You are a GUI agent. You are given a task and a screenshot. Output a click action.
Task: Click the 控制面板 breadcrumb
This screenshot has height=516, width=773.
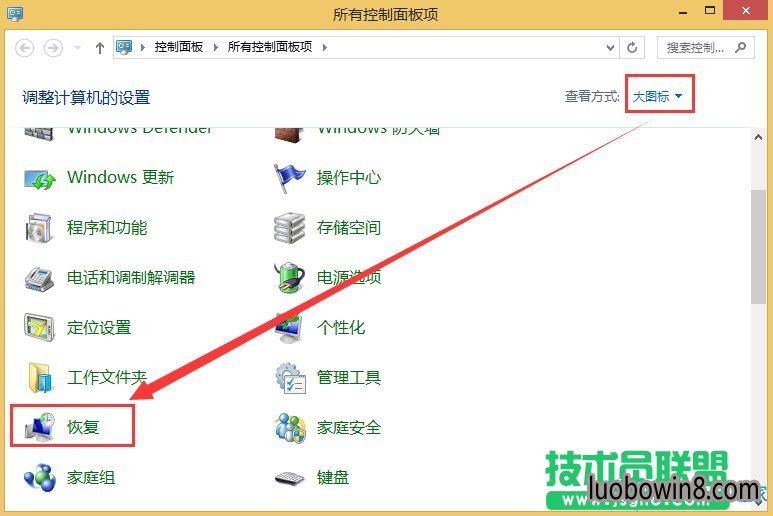(x=179, y=47)
